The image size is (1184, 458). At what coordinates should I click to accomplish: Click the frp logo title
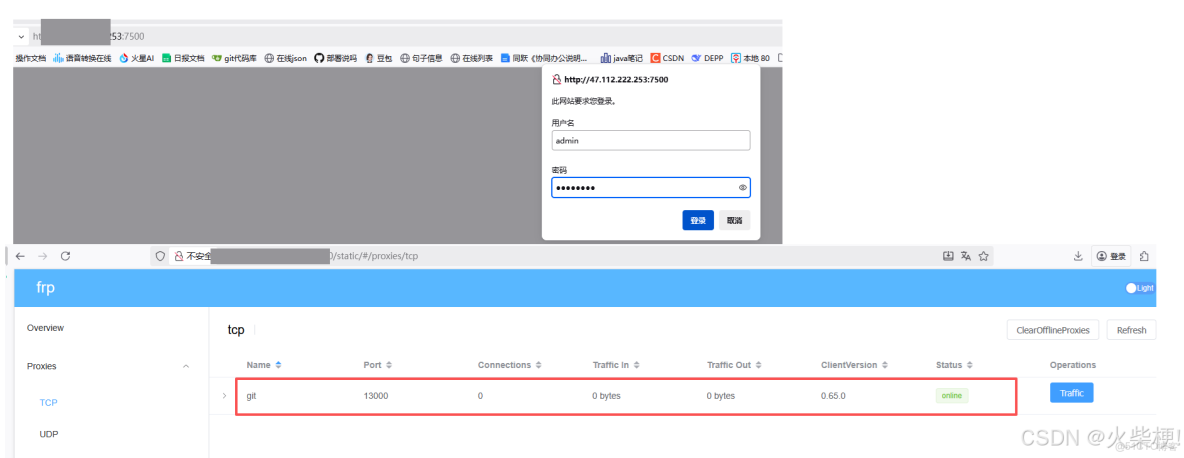pos(46,287)
